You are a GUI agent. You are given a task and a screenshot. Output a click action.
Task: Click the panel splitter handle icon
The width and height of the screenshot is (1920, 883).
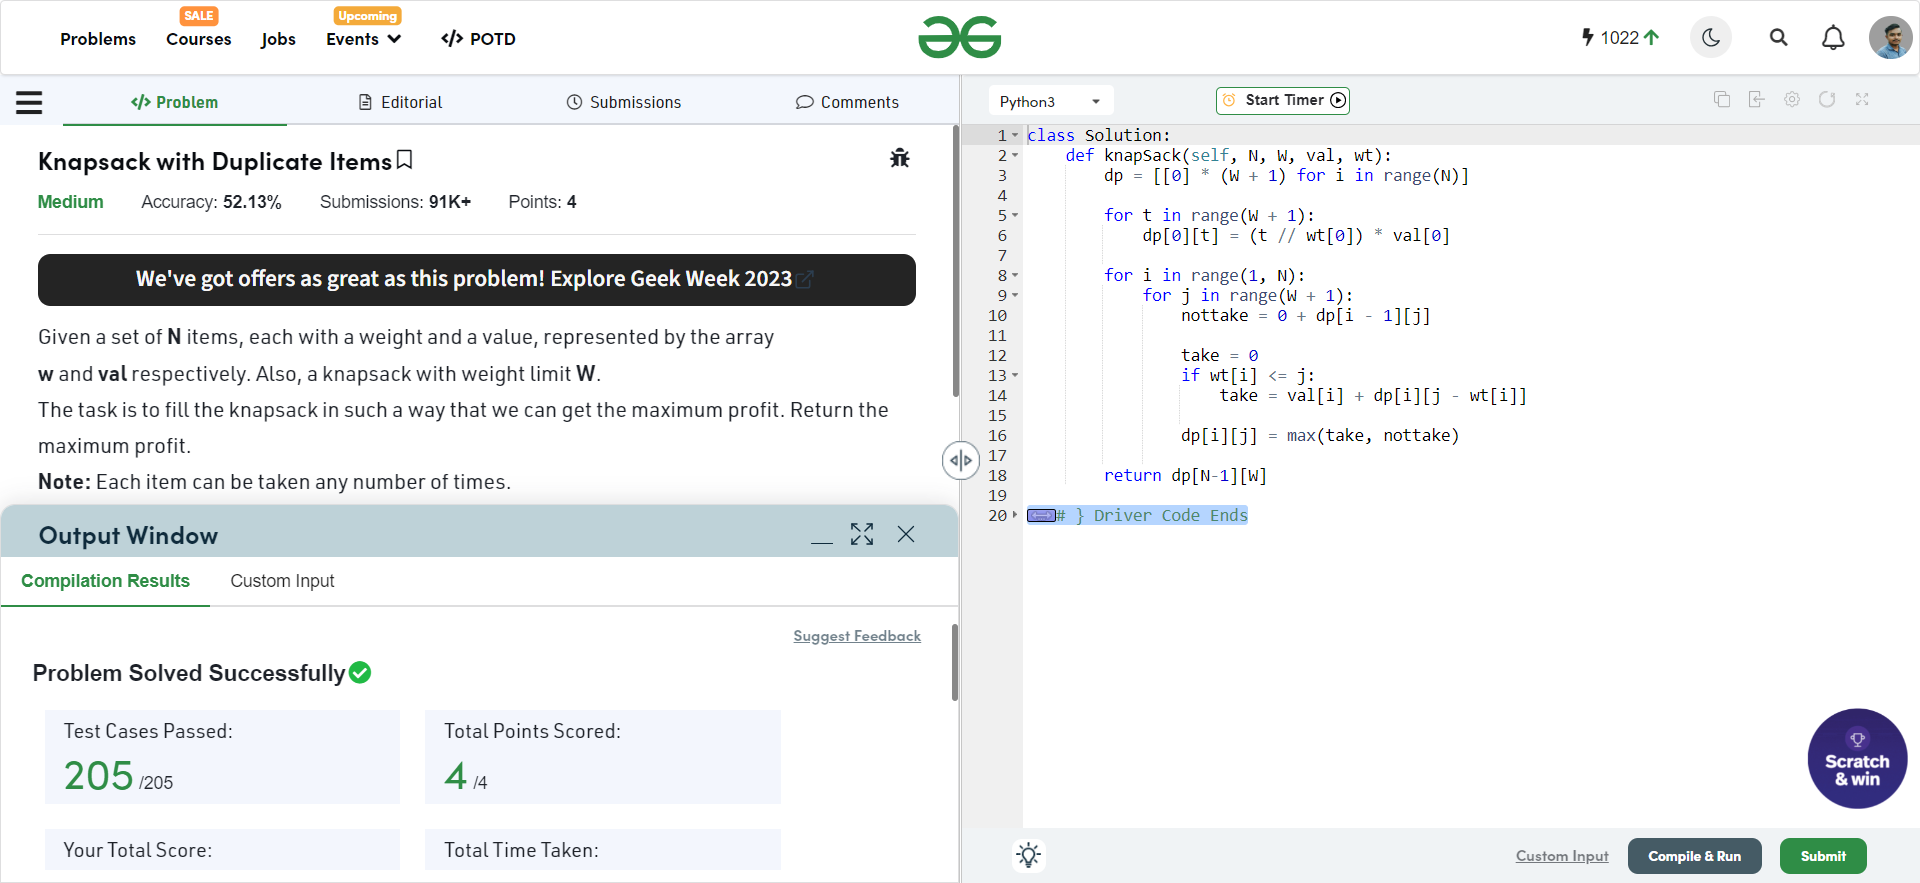(x=961, y=461)
